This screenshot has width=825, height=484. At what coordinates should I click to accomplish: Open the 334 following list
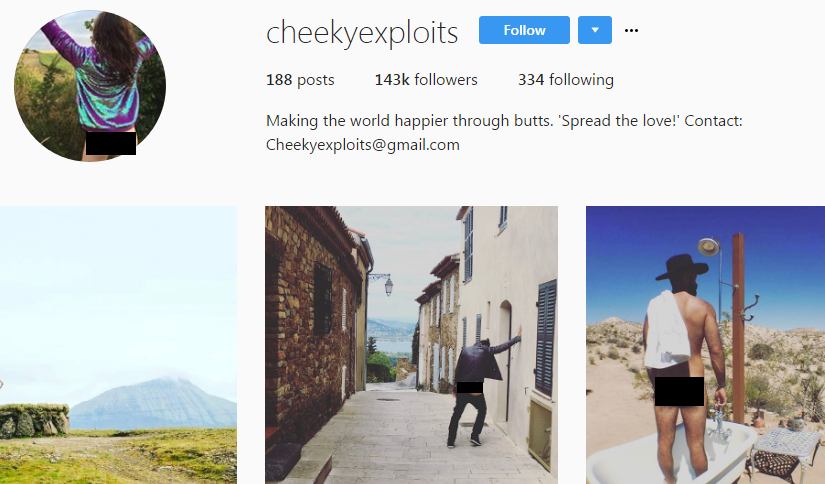pos(566,80)
